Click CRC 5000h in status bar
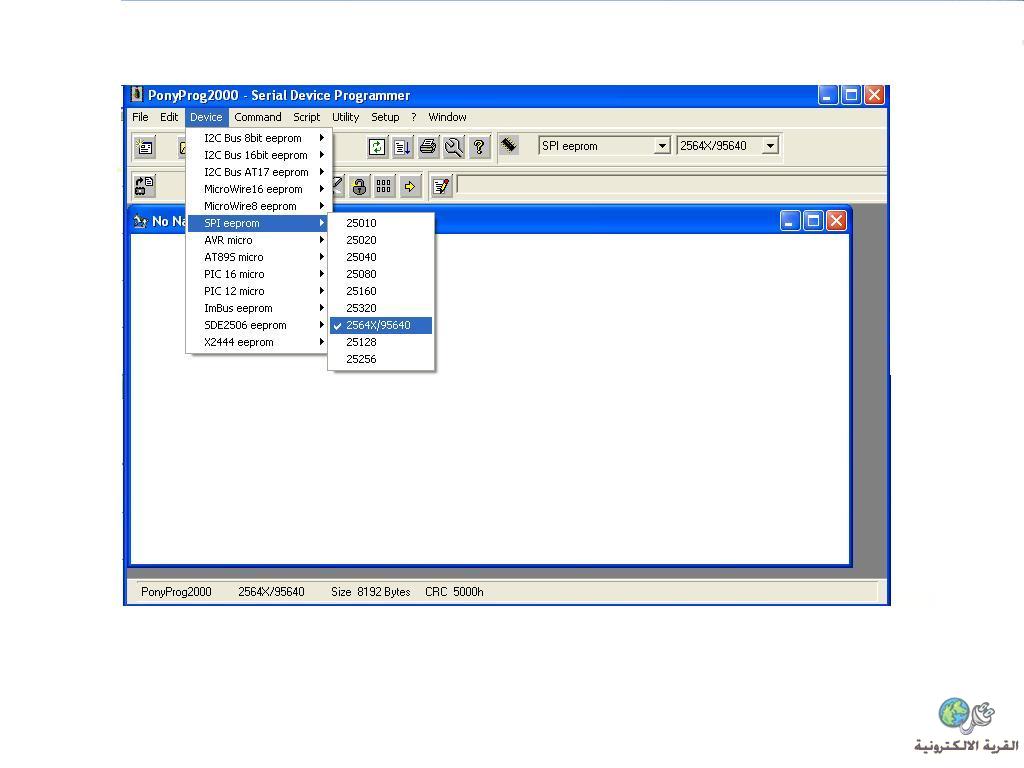This screenshot has height=768, width=1024. 455,592
